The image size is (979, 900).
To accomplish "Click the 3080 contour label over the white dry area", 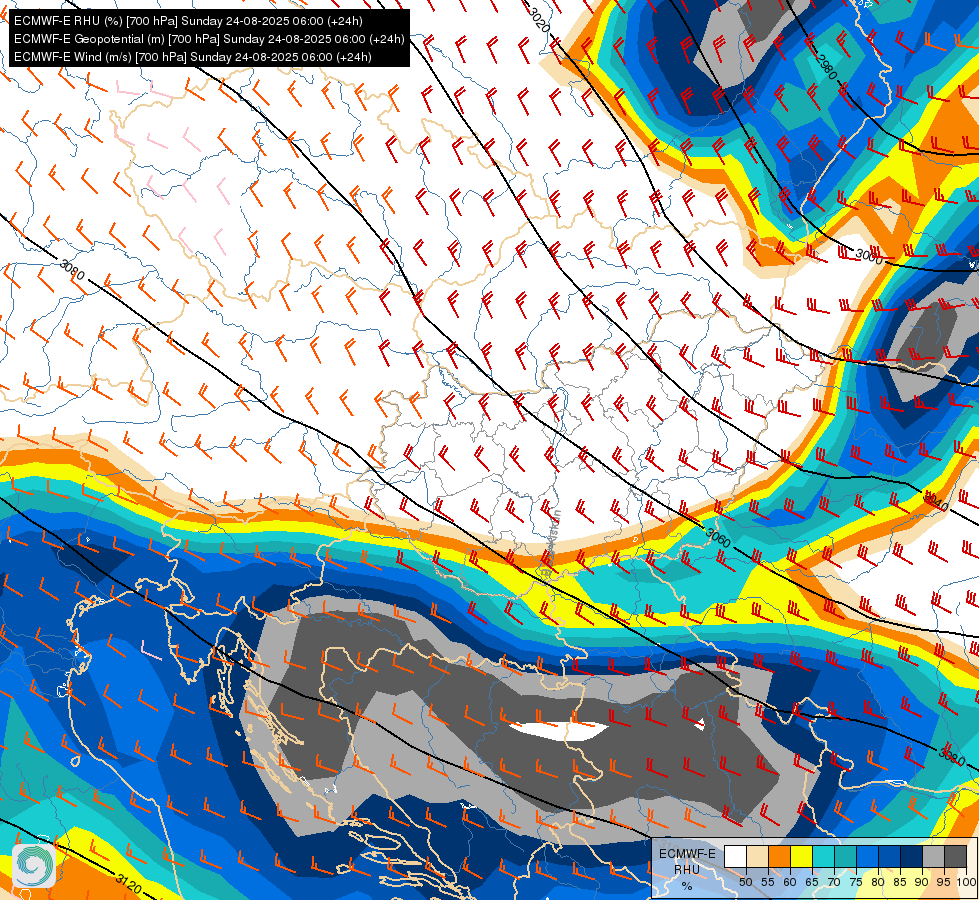I will (72, 269).
